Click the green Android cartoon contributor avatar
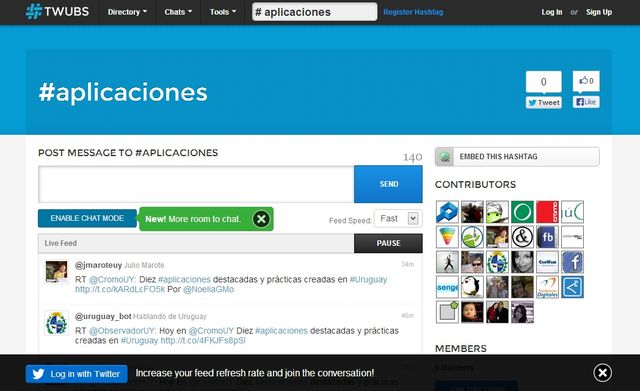This screenshot has height=391, width=640. 497,212
